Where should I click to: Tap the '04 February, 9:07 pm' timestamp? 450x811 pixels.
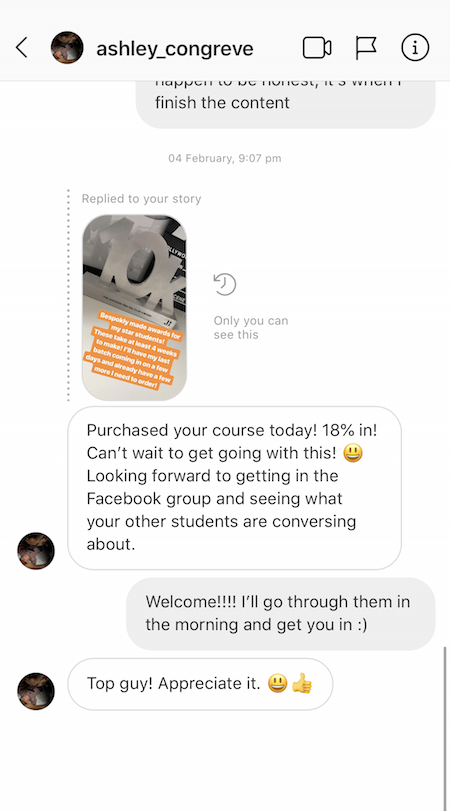[x=225, y=158]
